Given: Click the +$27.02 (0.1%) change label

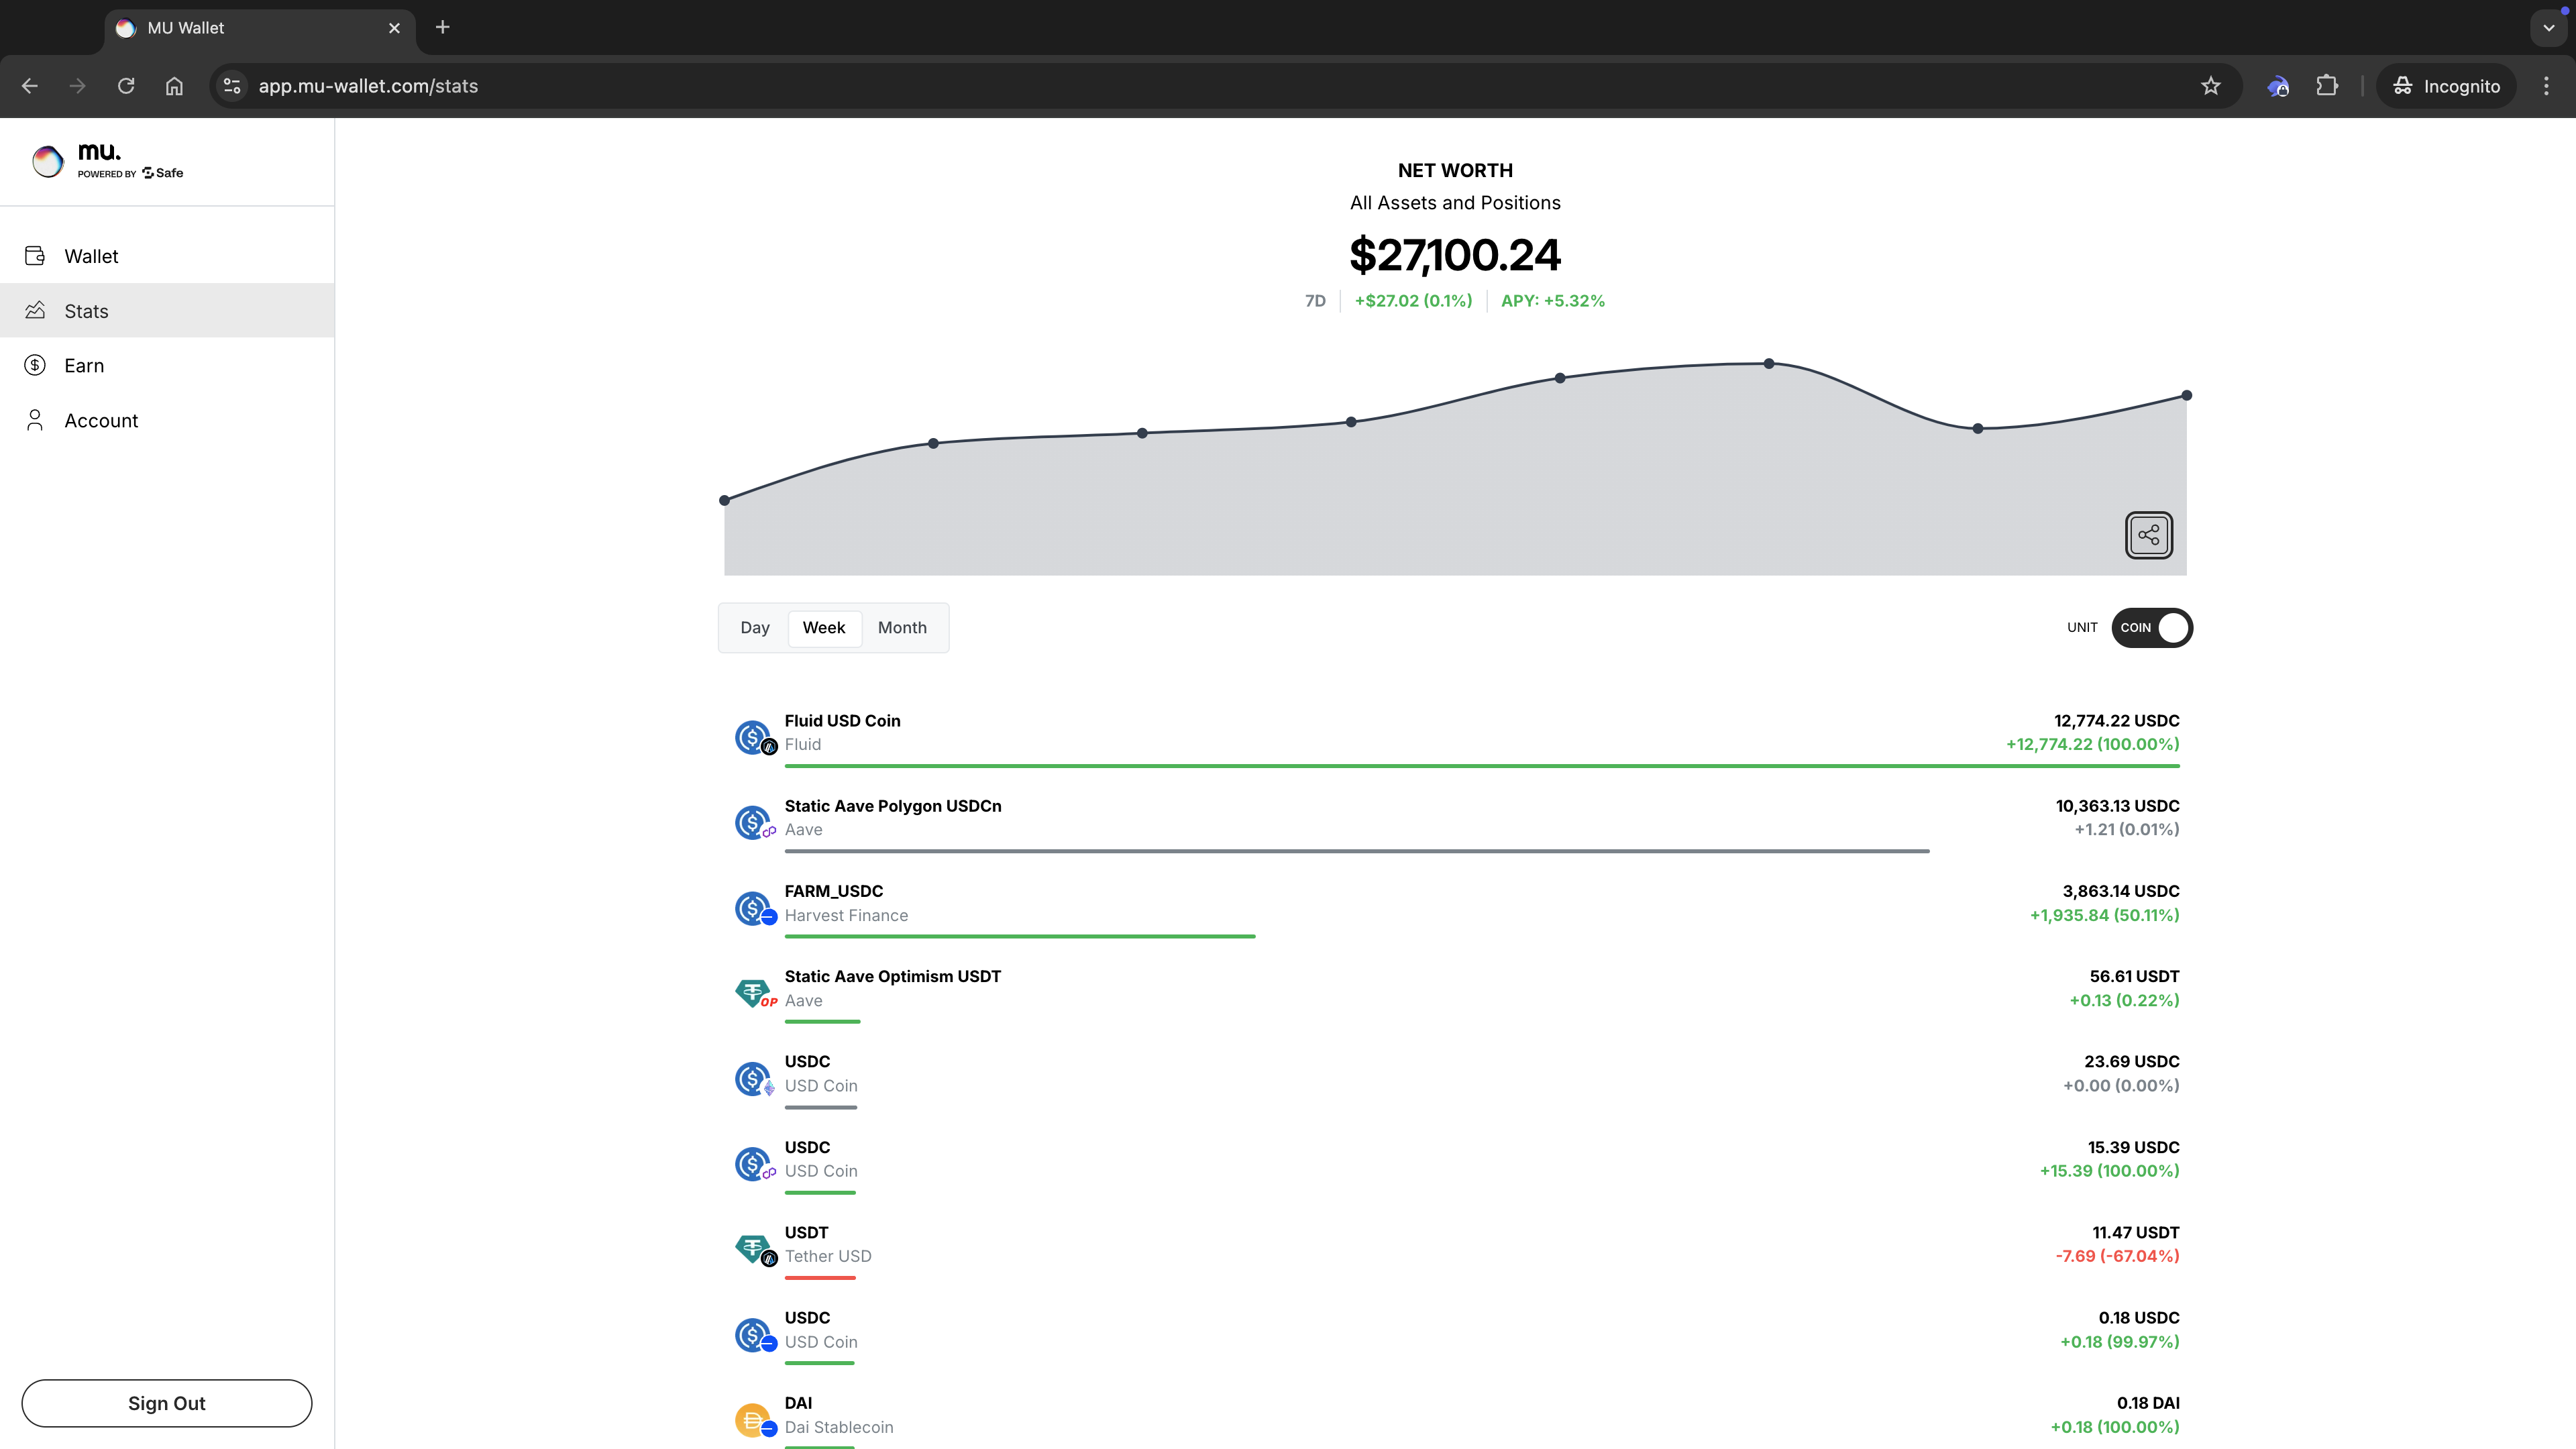Looking at the screenshot, I should pos(1413,301).
